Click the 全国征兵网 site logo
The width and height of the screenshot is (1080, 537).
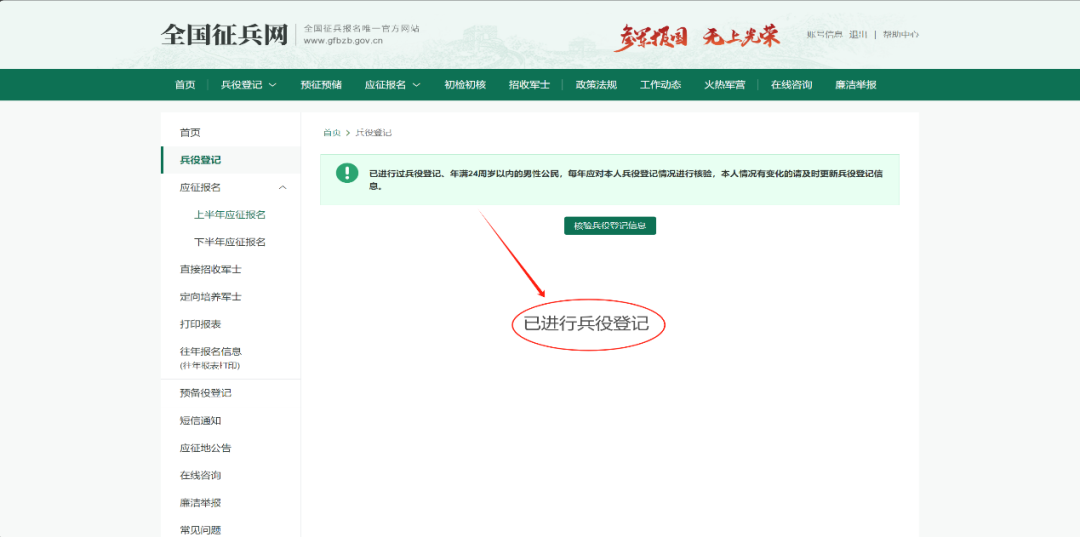point(224,35)
